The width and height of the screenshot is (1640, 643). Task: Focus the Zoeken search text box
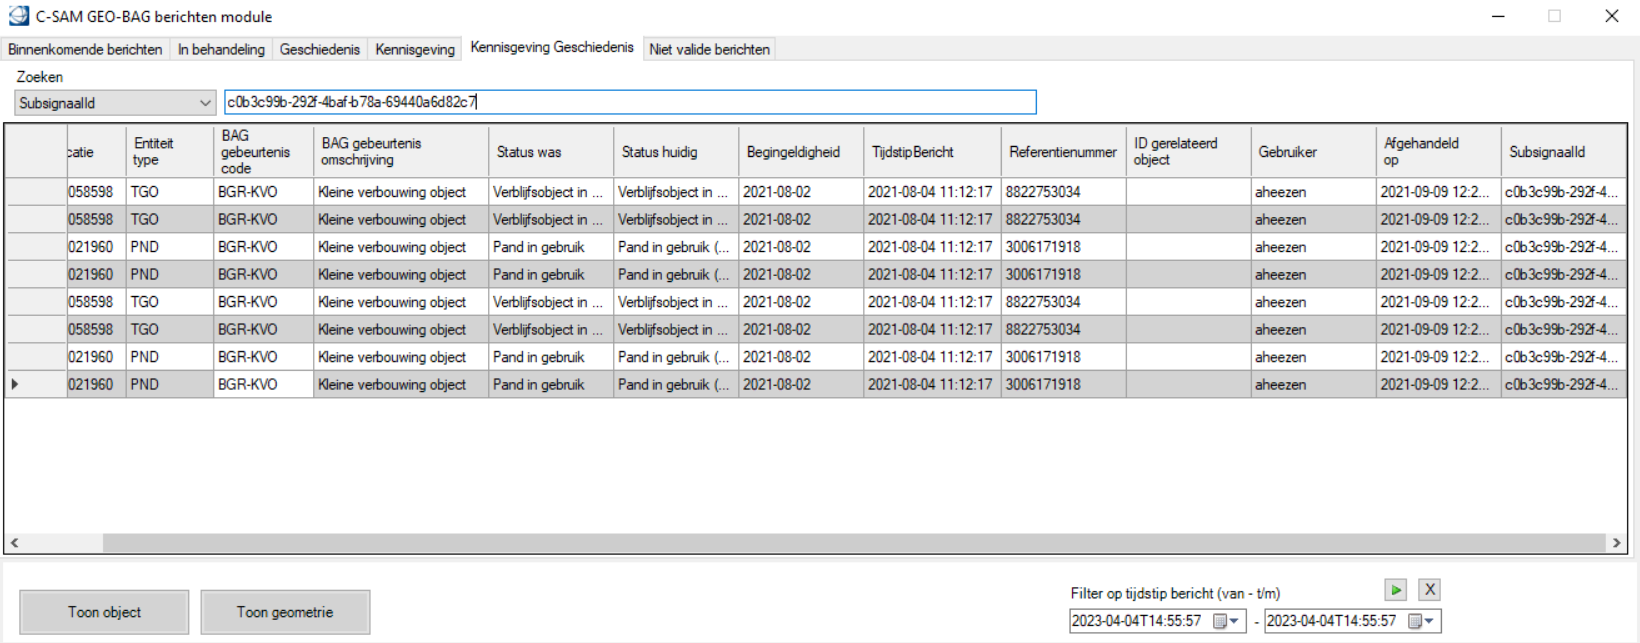(630, 102)
